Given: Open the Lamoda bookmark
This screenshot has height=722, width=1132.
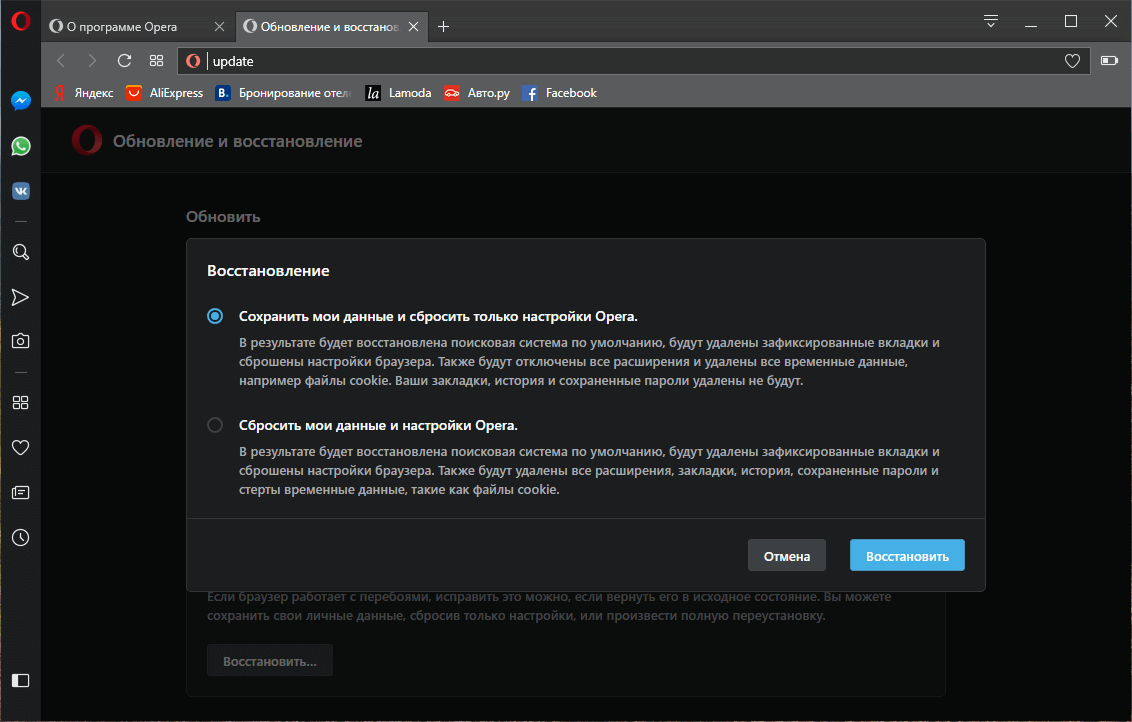Looking at the screenshot, I should [399, 92].
